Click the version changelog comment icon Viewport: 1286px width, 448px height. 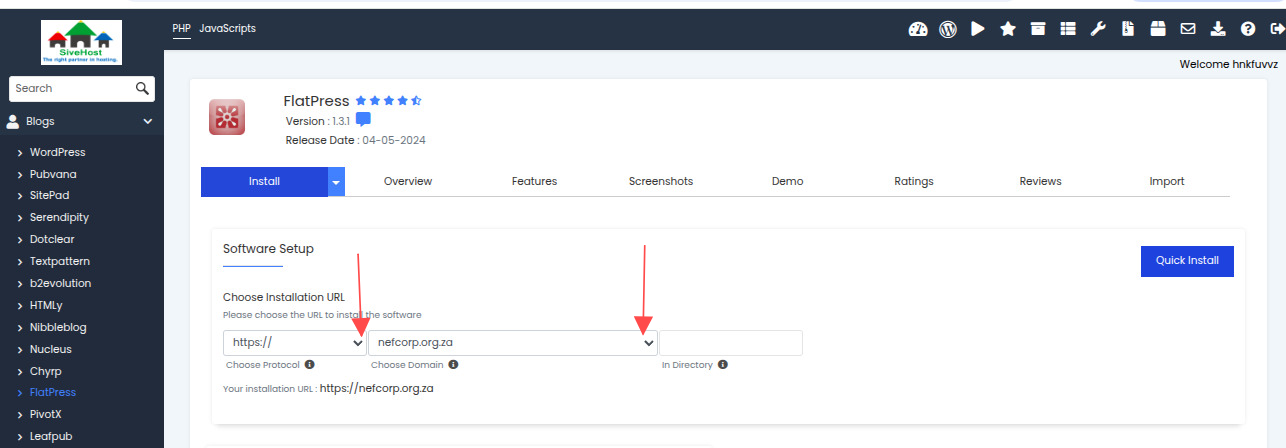pyautogui.click(x=363, y=119)
